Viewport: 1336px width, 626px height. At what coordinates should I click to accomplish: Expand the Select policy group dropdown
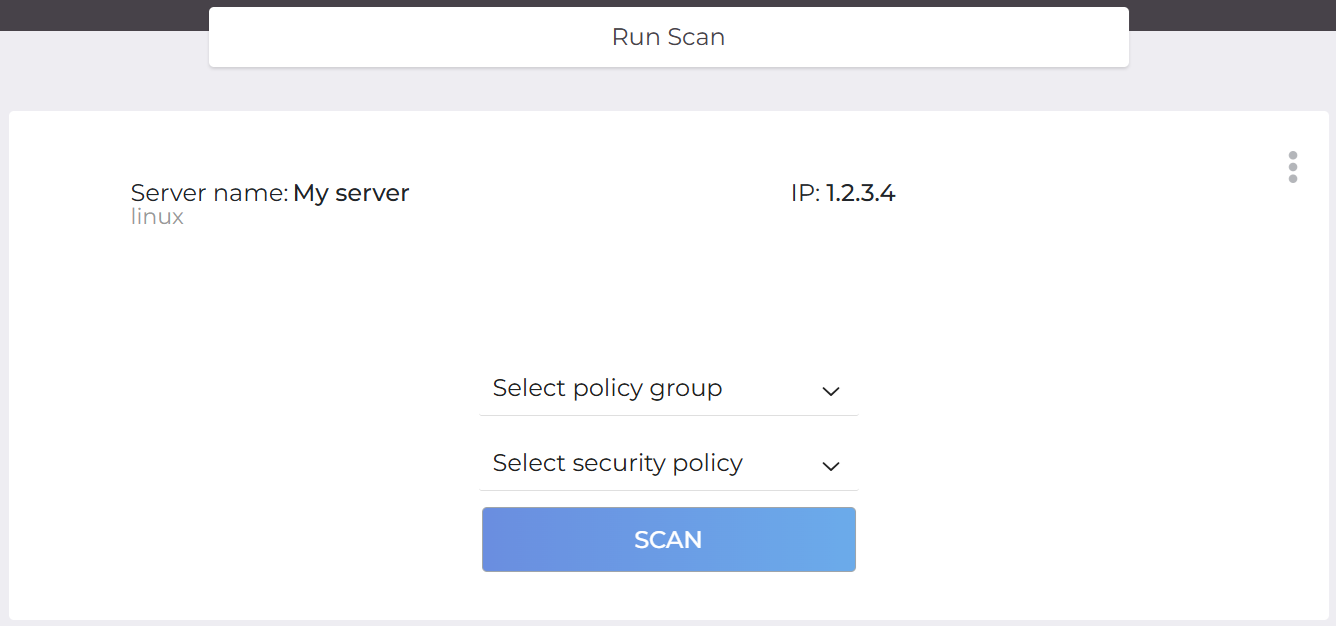[x=668, y=389]
